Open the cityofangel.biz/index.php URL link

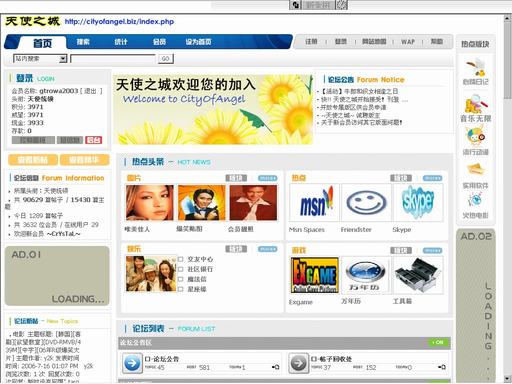coord(119,22)
